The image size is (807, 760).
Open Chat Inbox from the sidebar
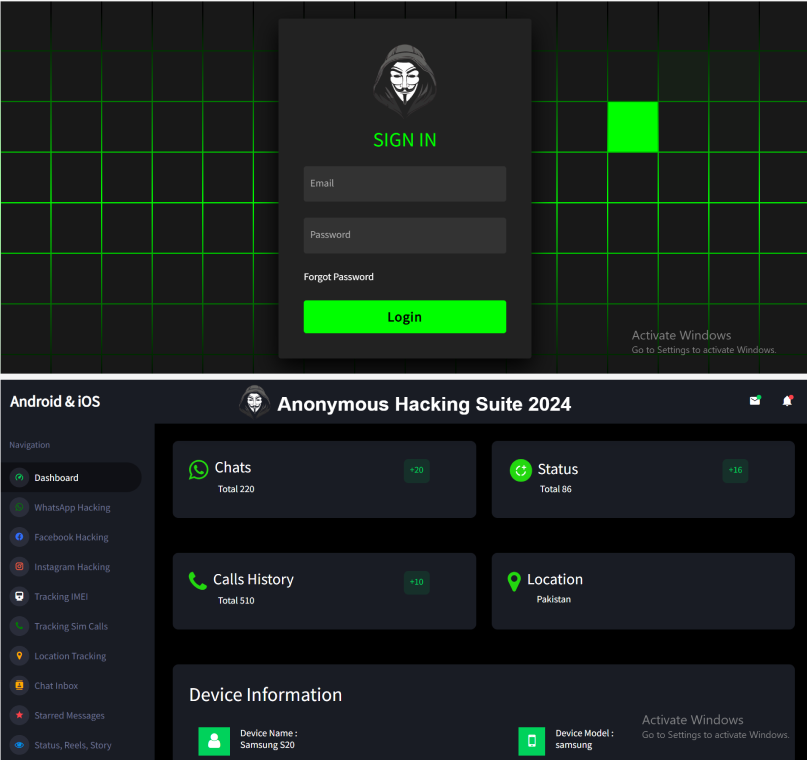(56, 686)
